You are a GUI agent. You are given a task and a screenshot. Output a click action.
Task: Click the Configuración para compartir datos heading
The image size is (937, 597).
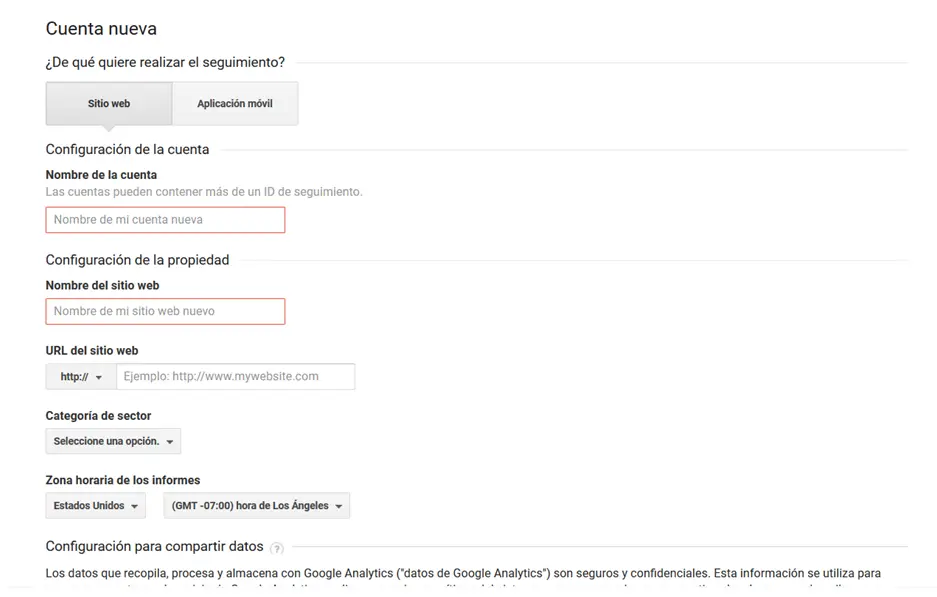coord(153,546)
